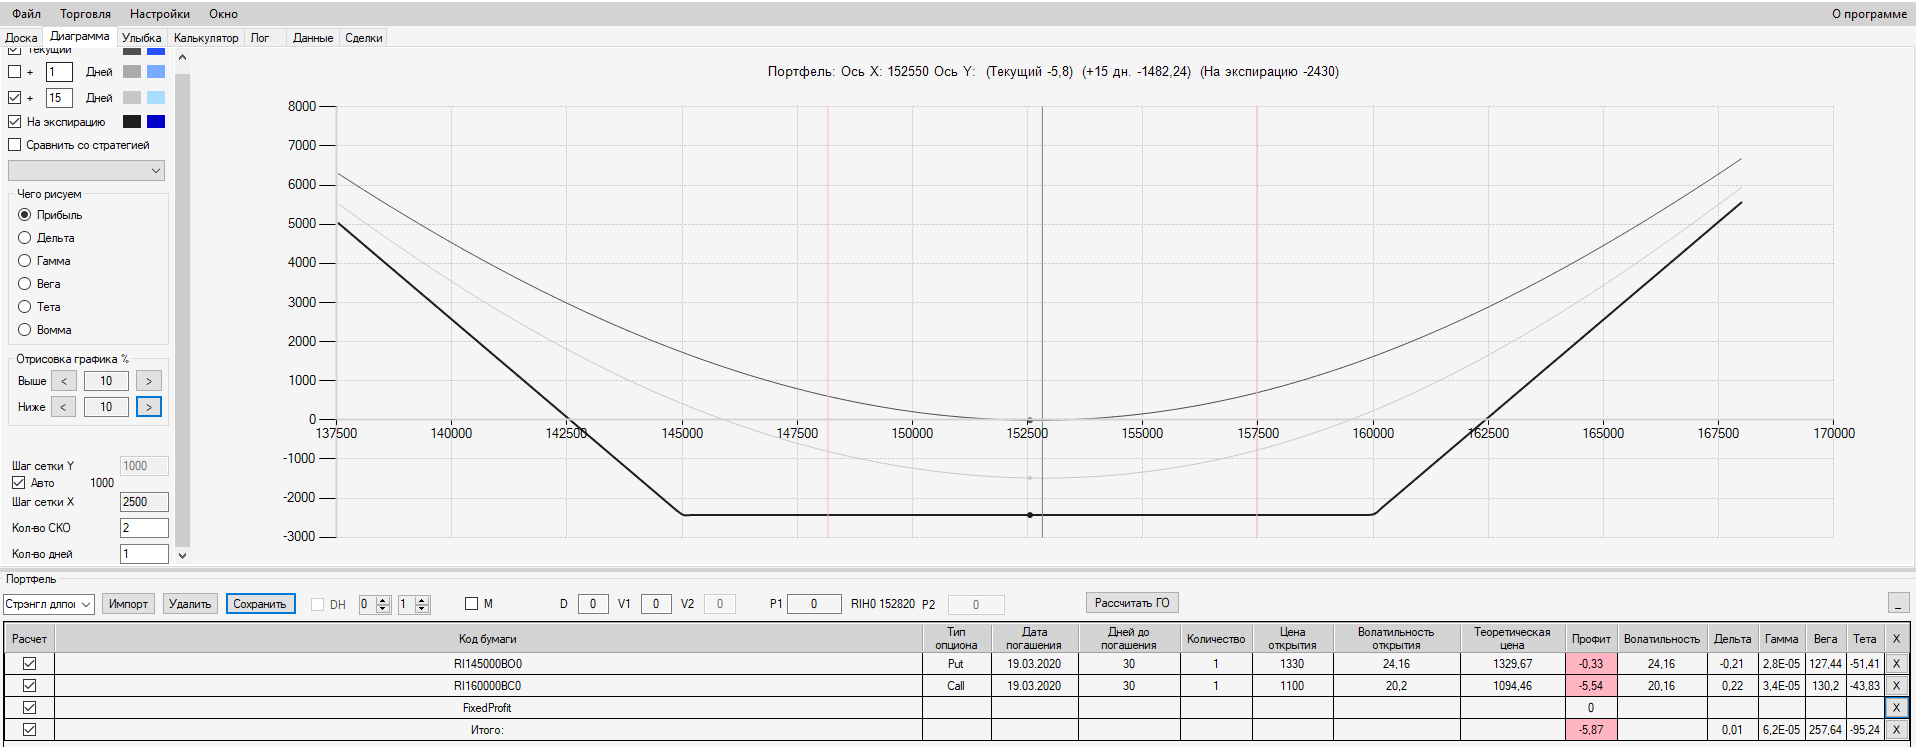Remove the FixedProfit row with X button
The image size is (1916, 747).
[x=1895, y=707]
